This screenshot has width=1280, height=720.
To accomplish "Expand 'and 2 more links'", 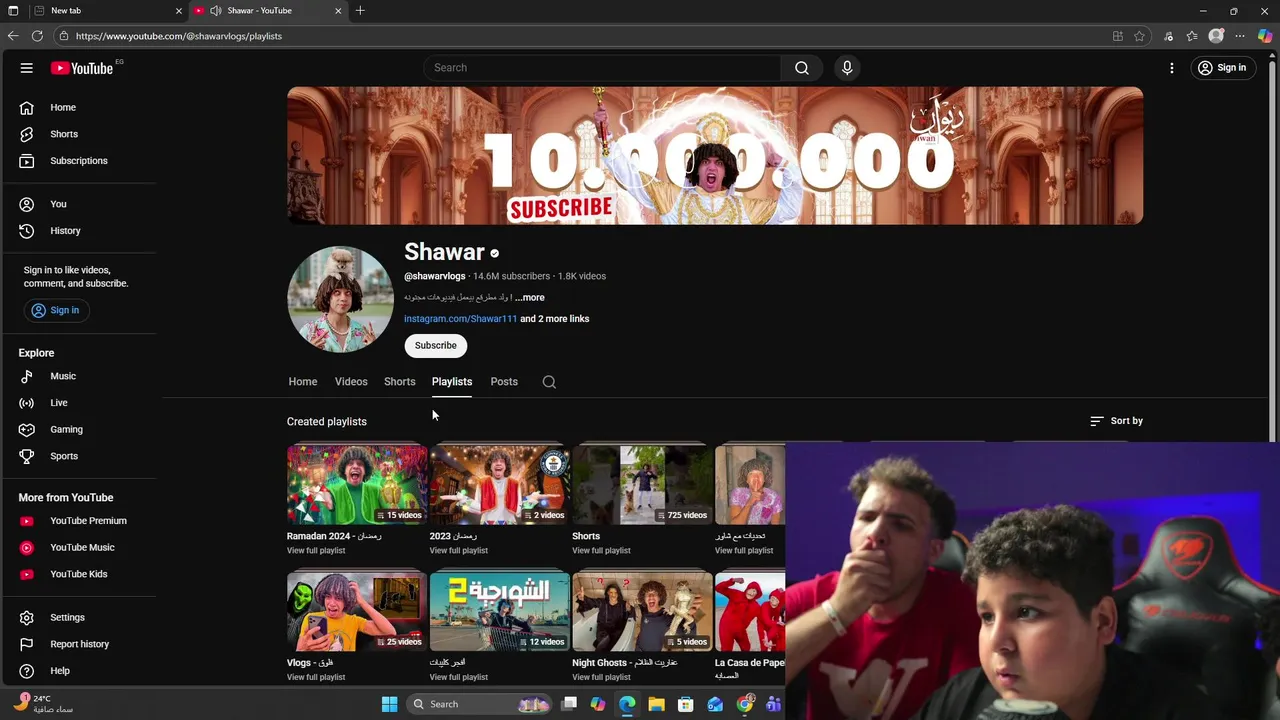I will pyautogui.click(x=554, y=319).
